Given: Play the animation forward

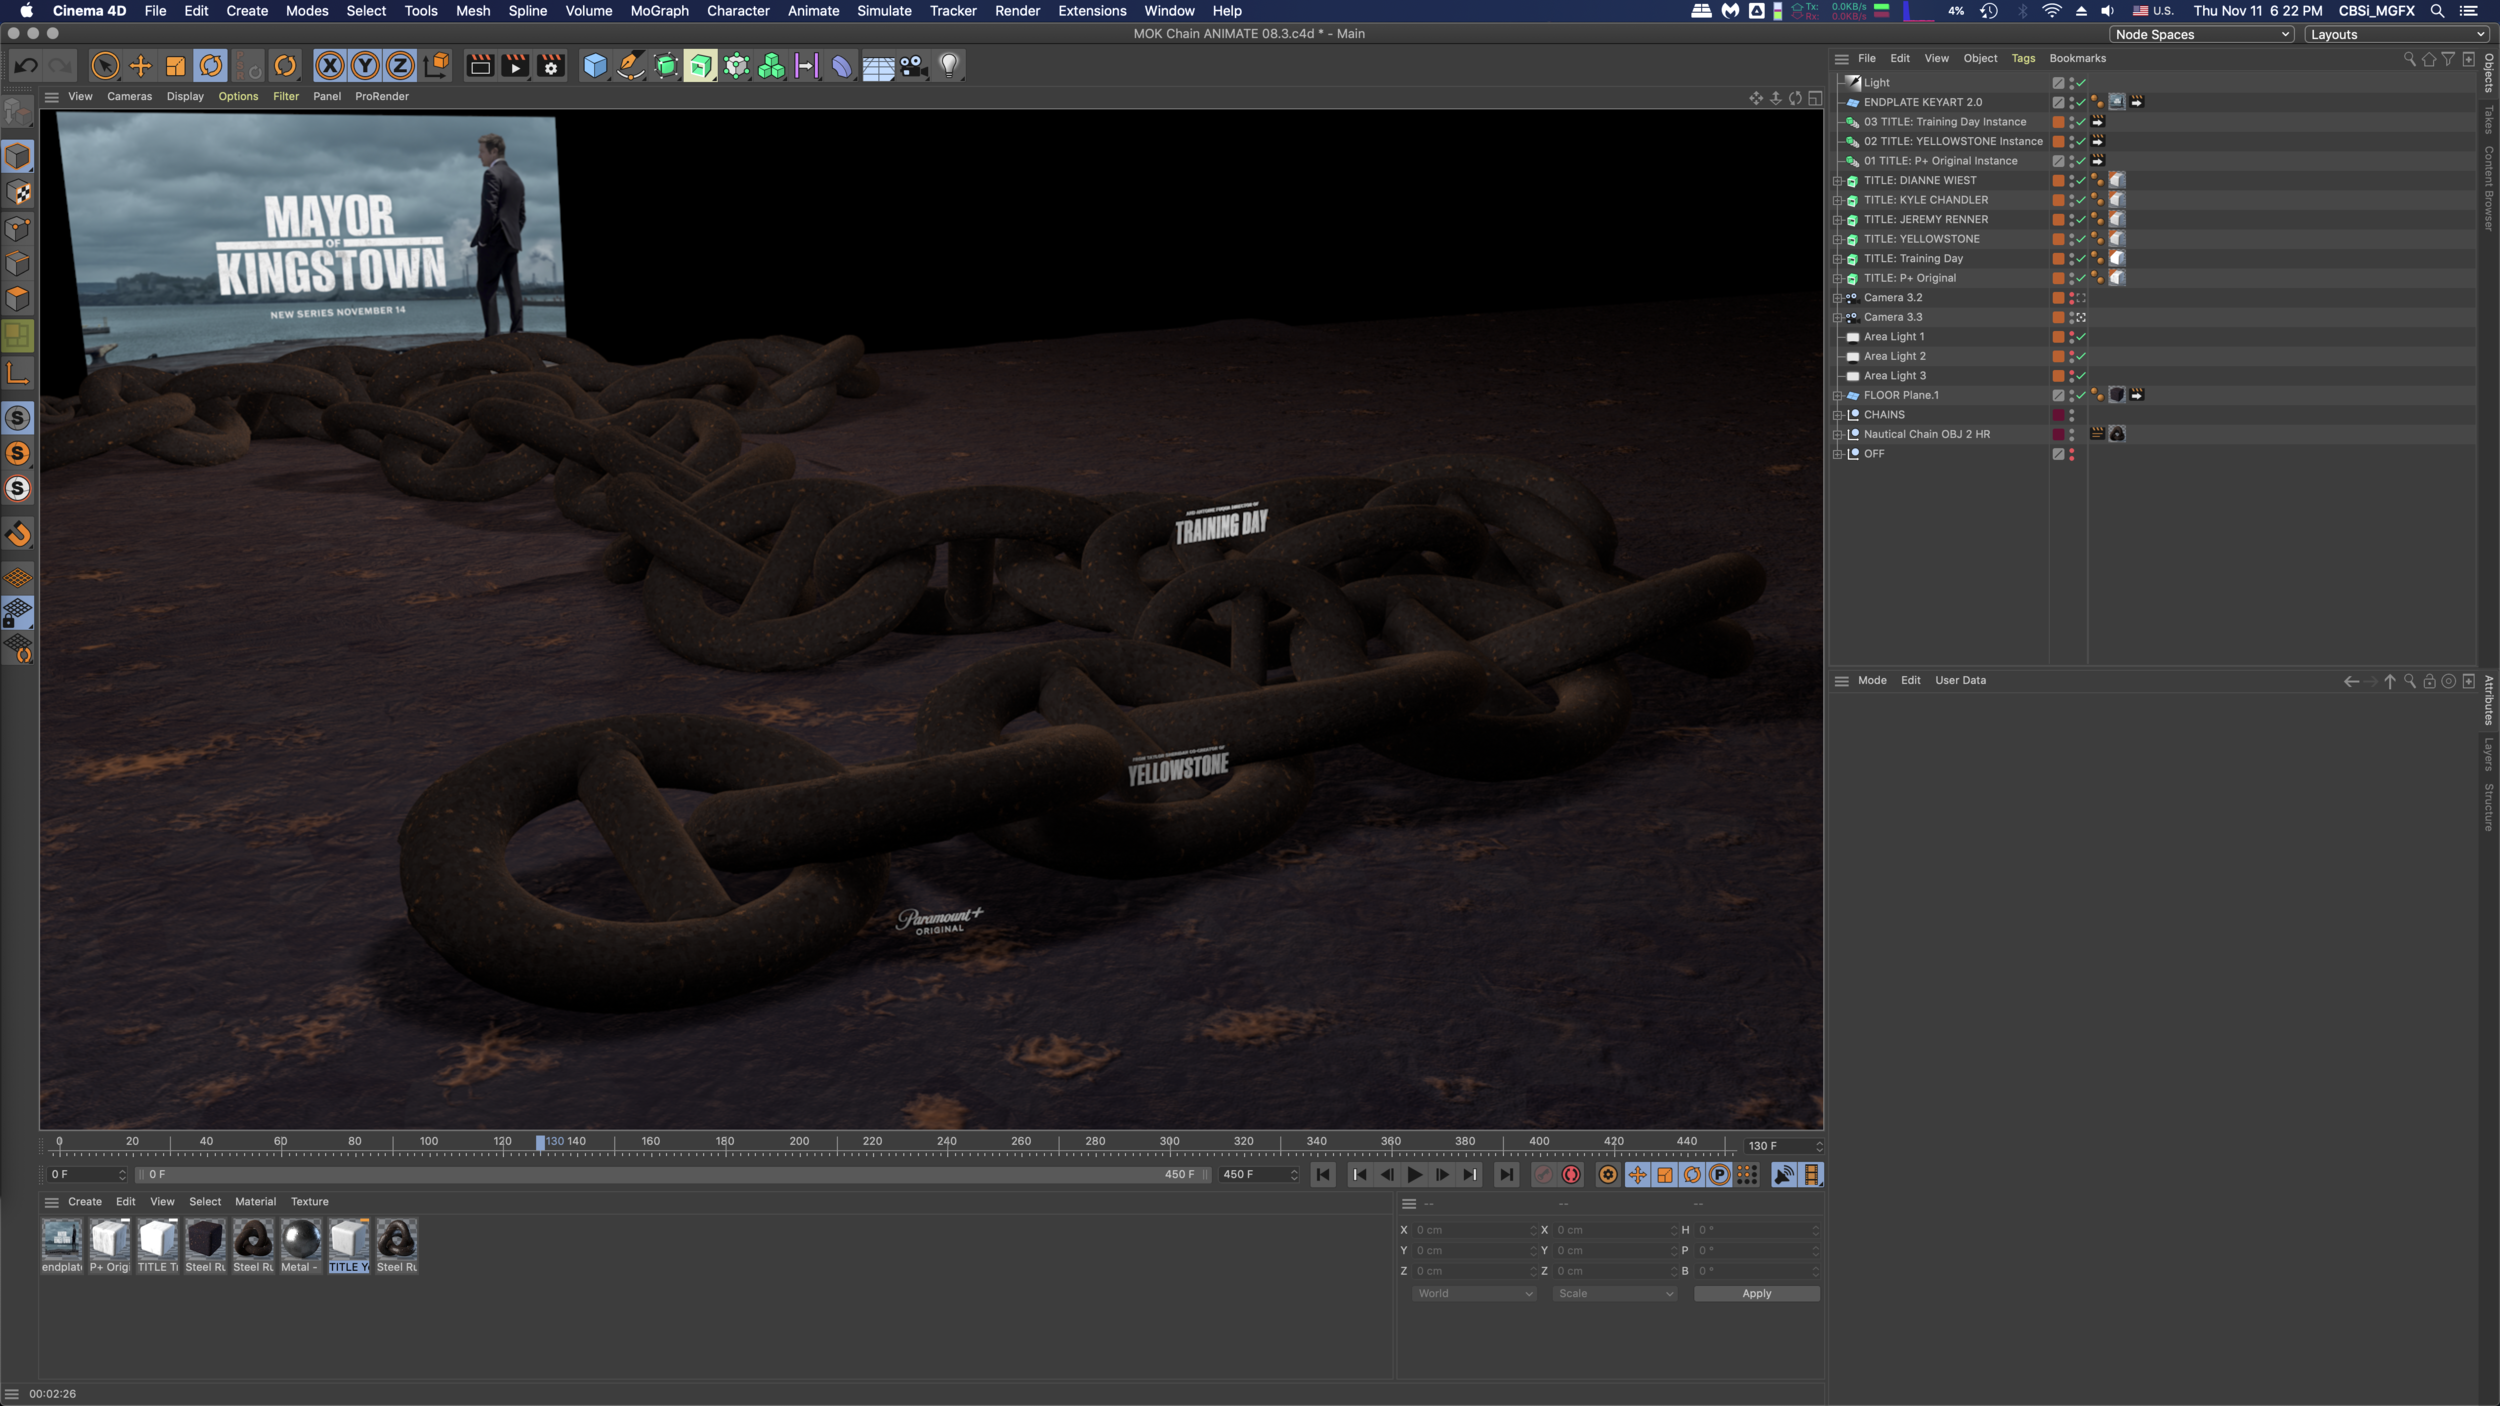Looking at the screenshot, I should tap(1414, 1175).
